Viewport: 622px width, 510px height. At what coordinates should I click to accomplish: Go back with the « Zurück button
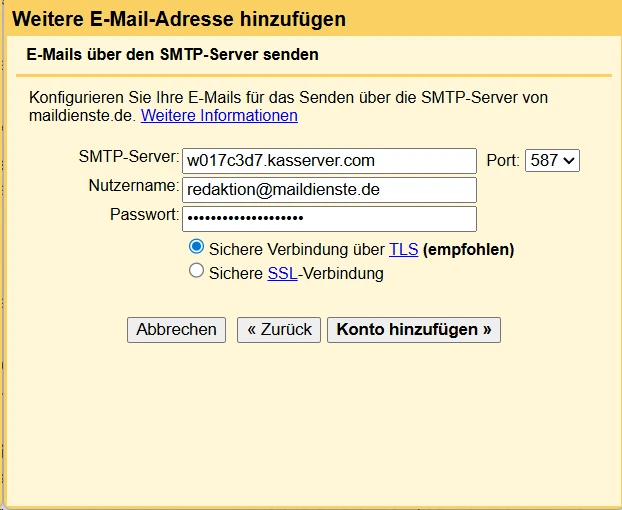point(279,330)
